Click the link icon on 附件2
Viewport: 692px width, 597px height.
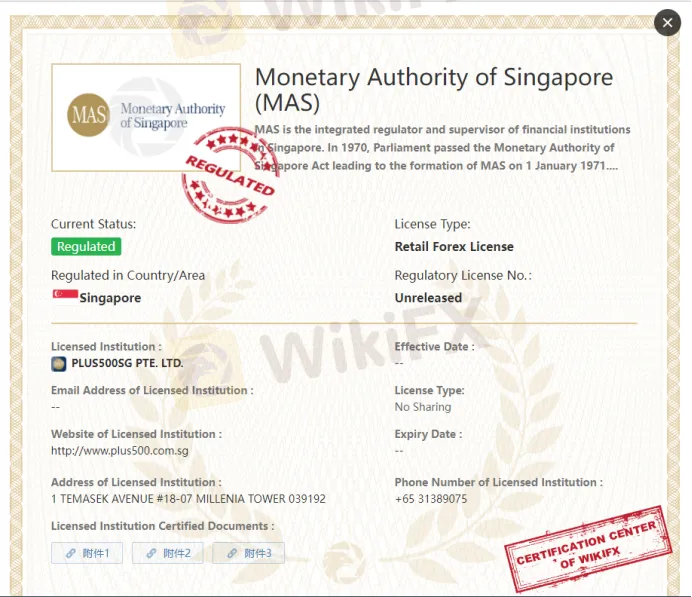(151, 553)
